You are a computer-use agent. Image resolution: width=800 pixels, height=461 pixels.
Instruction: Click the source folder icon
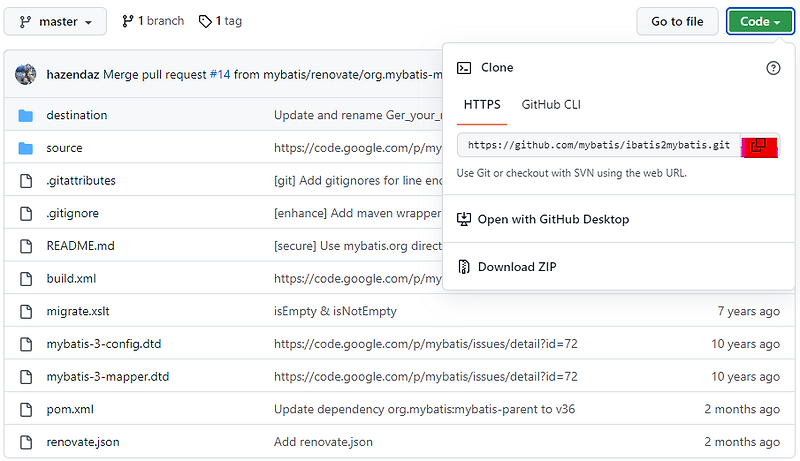pos(26,148)
